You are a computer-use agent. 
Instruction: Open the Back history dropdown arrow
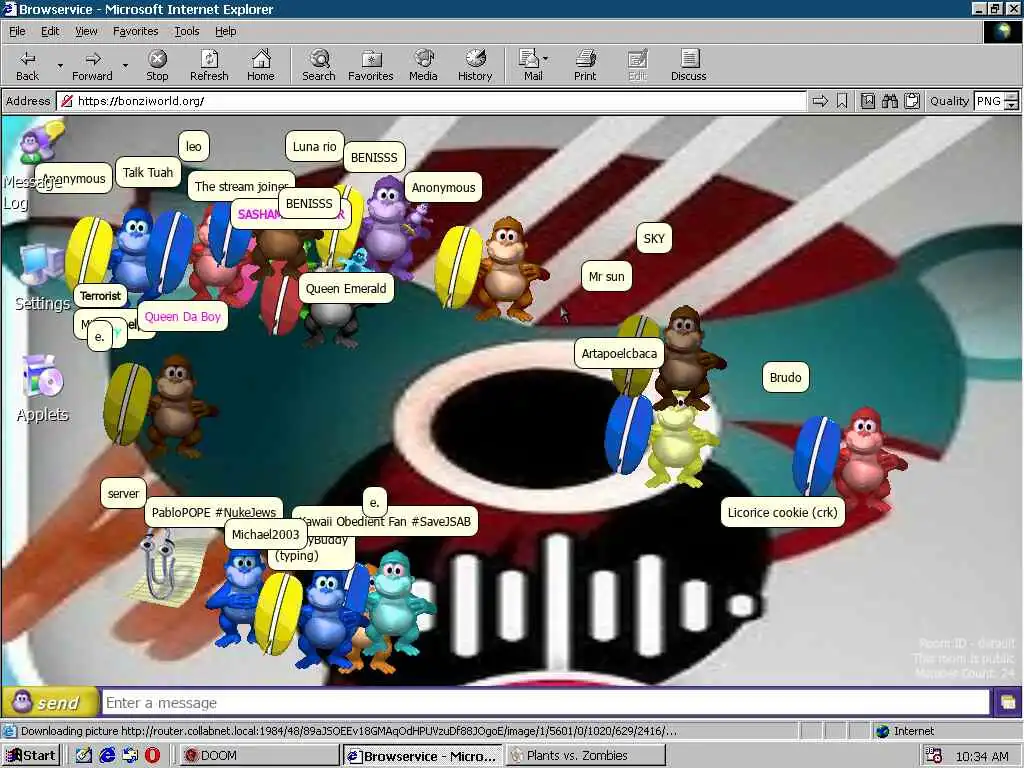(x=60, y=65)
